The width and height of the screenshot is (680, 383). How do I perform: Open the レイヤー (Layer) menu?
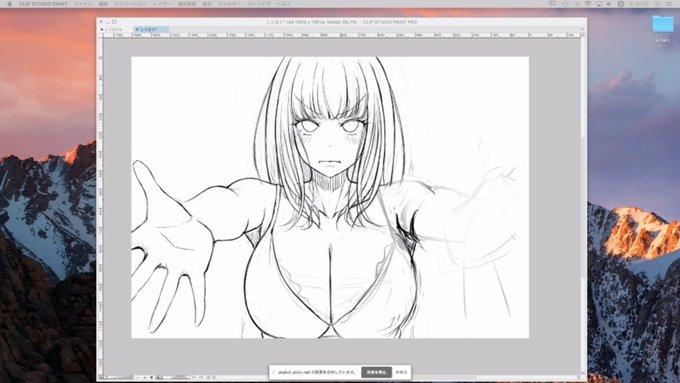(x=162, y=3)
